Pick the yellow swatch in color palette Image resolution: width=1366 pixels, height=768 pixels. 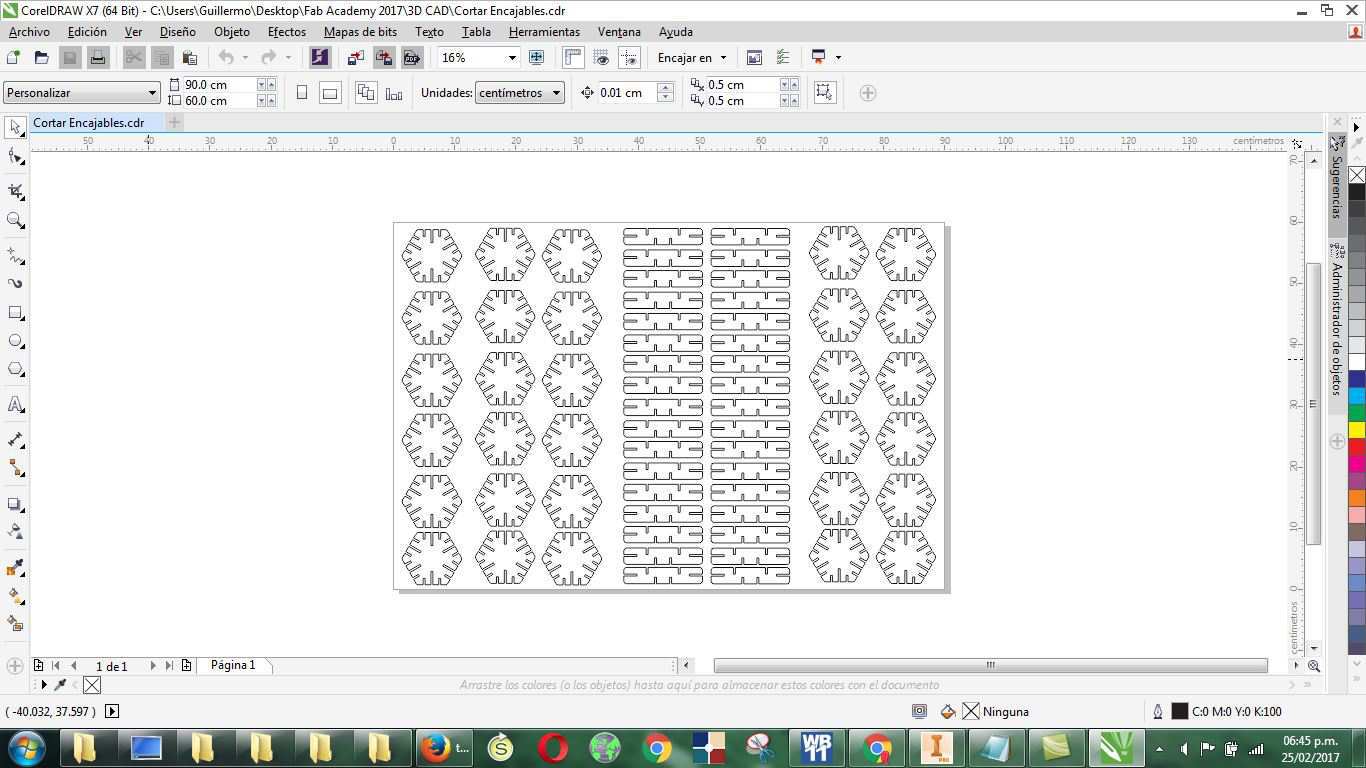pyautogui.click(x=1357, y=430)
